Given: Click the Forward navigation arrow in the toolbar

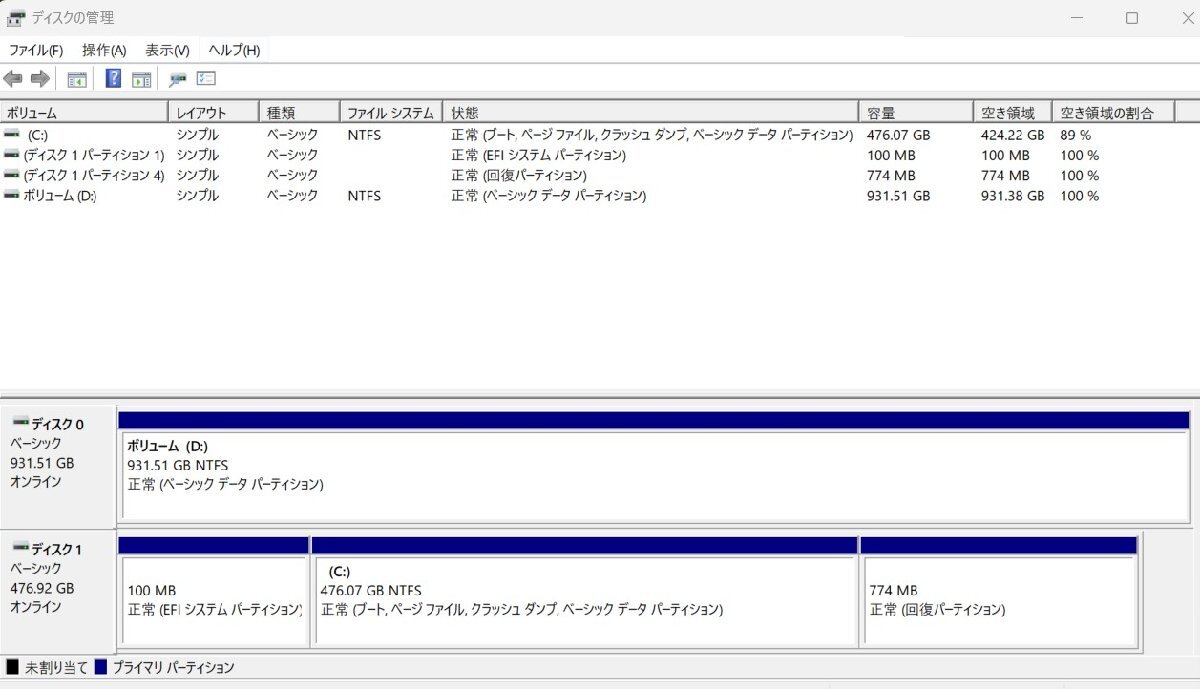Looking at the screenshot, I should tap(39, 78).
